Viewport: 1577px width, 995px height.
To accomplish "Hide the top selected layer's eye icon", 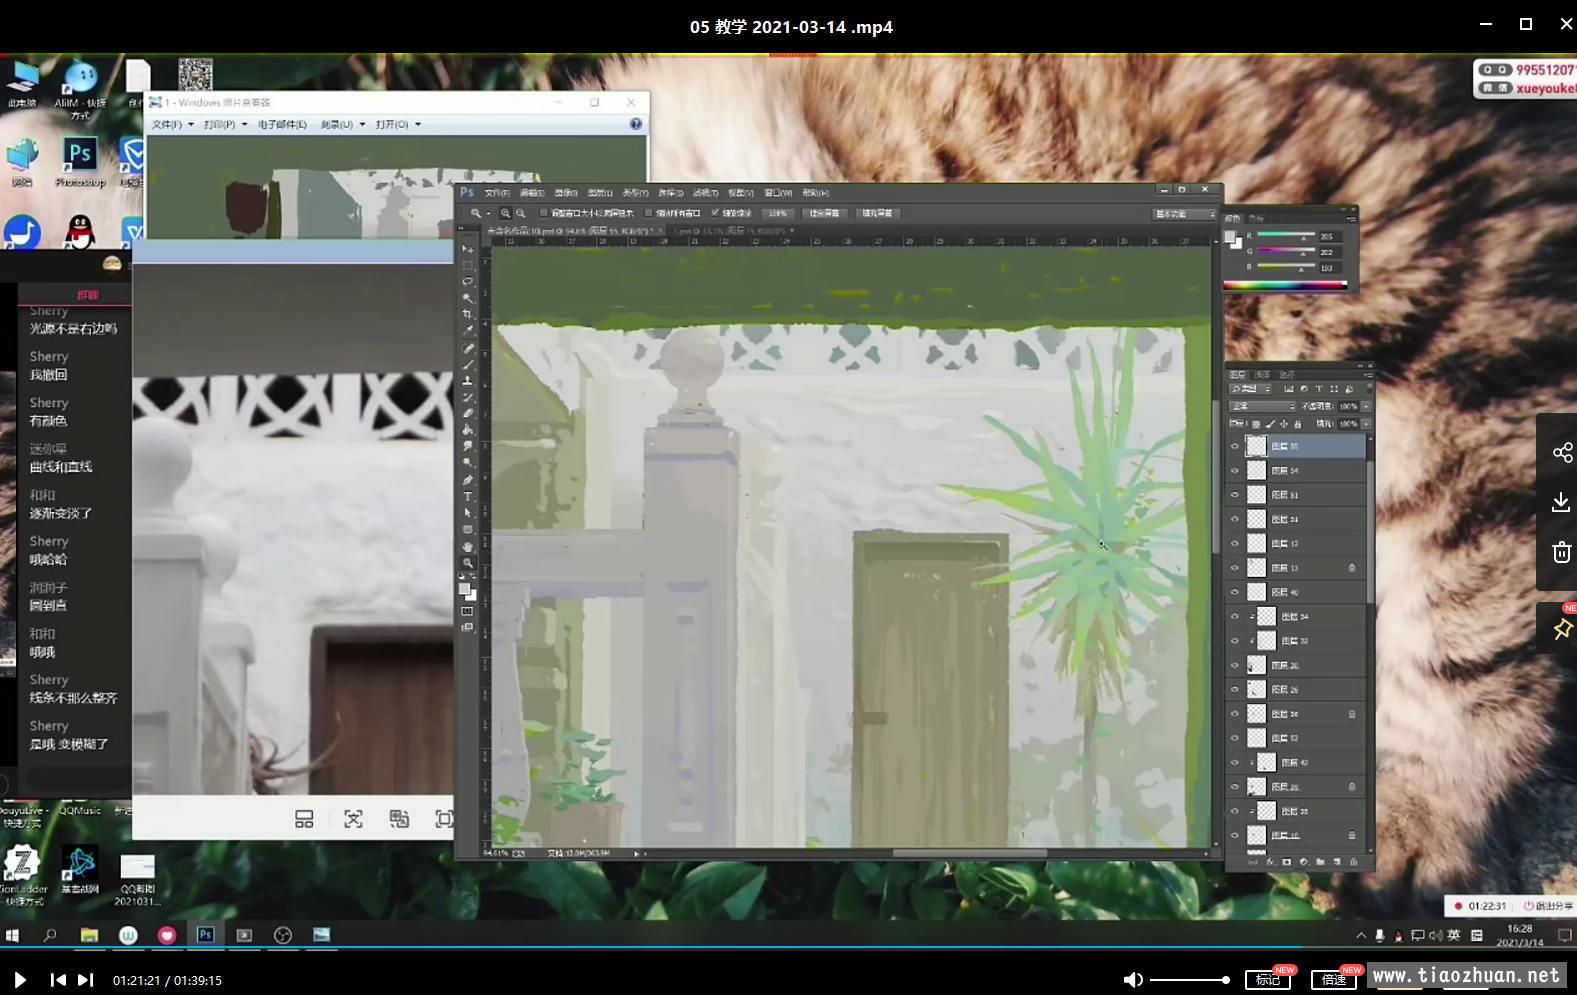I will tap(1235, 447).
